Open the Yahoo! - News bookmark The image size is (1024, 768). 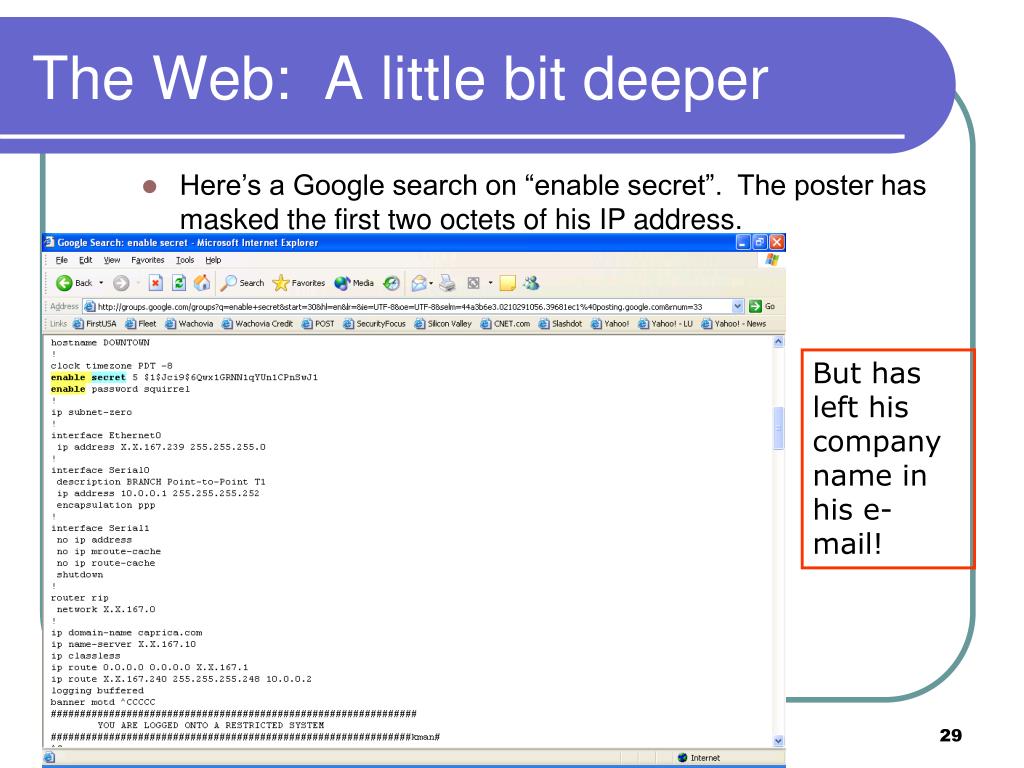click(733, 324)
